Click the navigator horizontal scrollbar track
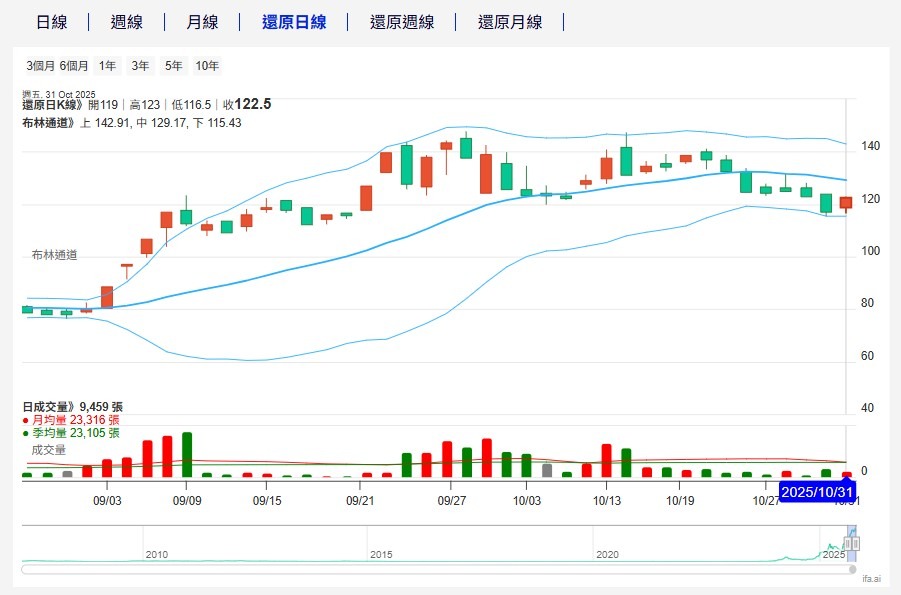The height and width of the screenshot is (595, 901). click(x=430, y=569)
